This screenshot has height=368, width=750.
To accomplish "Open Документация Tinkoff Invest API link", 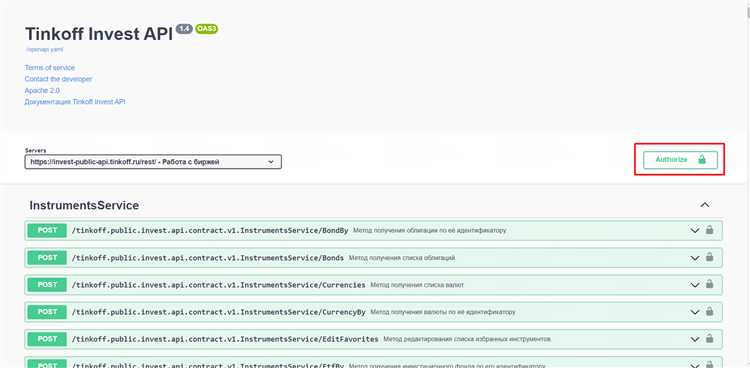I will (75, 102).
